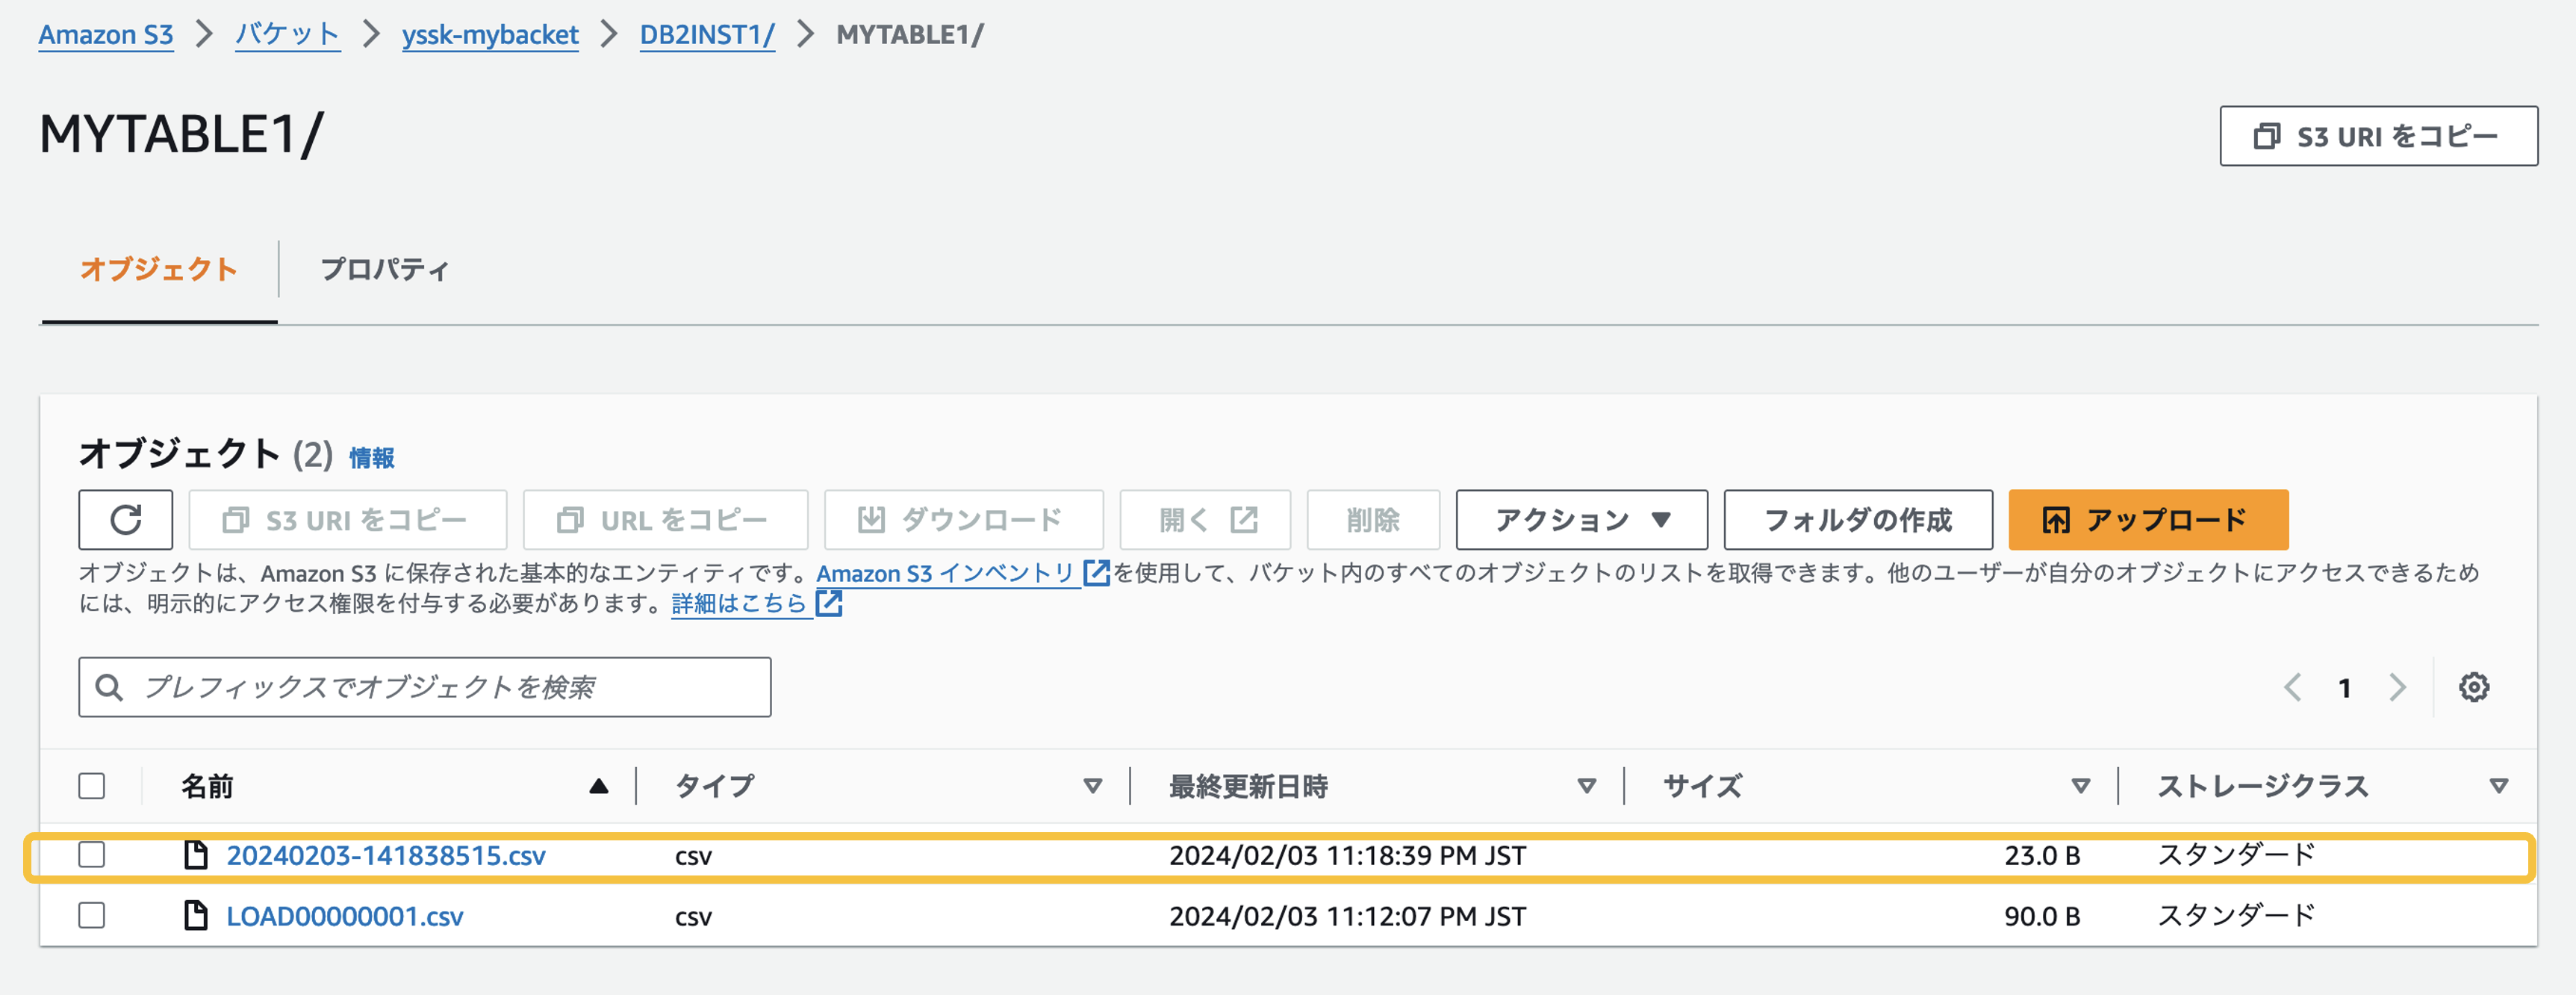Sort by サイズ column arrow
Screen dimensions: 2576x995
2080,786
